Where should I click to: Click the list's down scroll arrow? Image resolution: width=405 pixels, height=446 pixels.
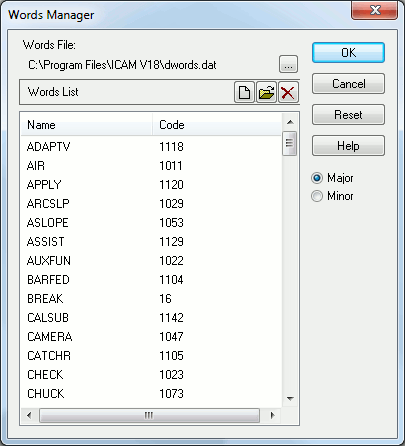click(x=290, y=398)
